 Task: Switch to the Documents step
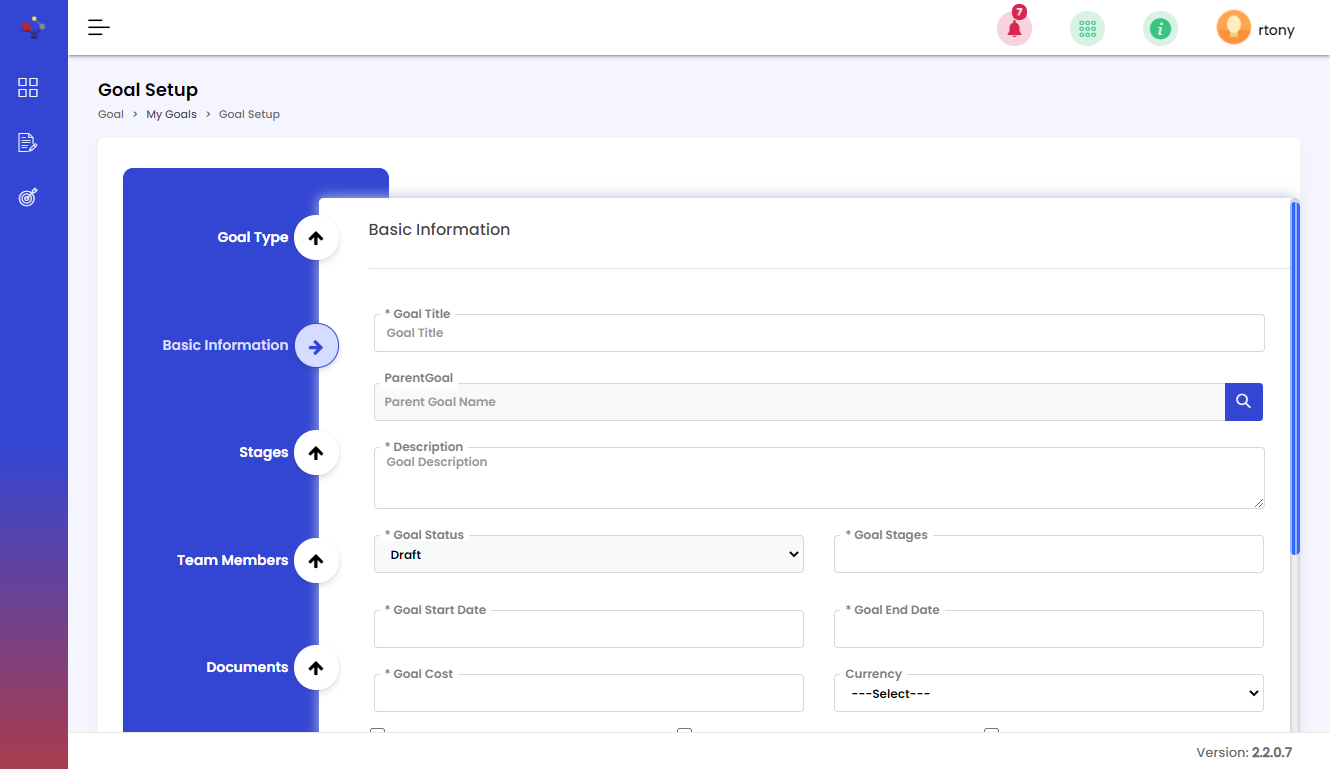coord(316,668)
